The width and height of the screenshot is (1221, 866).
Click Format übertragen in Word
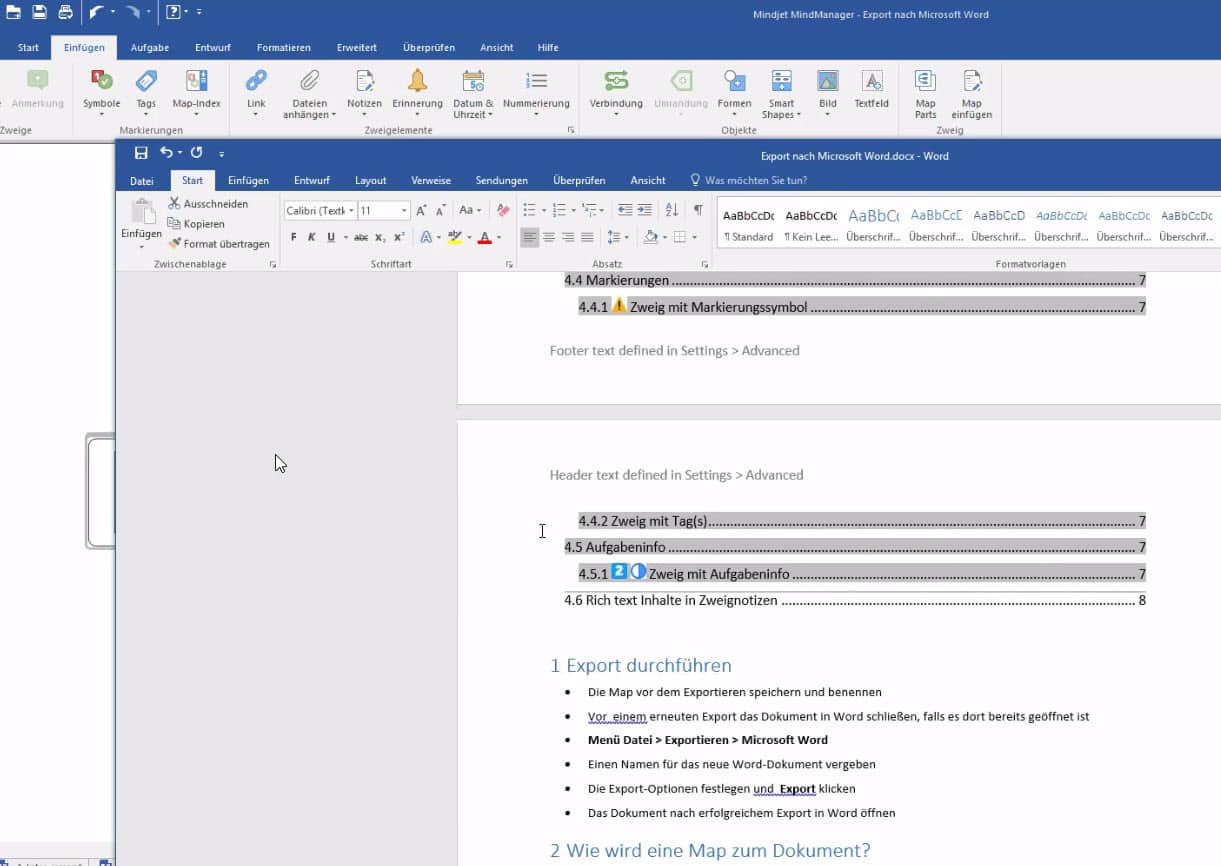click(x=219, y=244)
